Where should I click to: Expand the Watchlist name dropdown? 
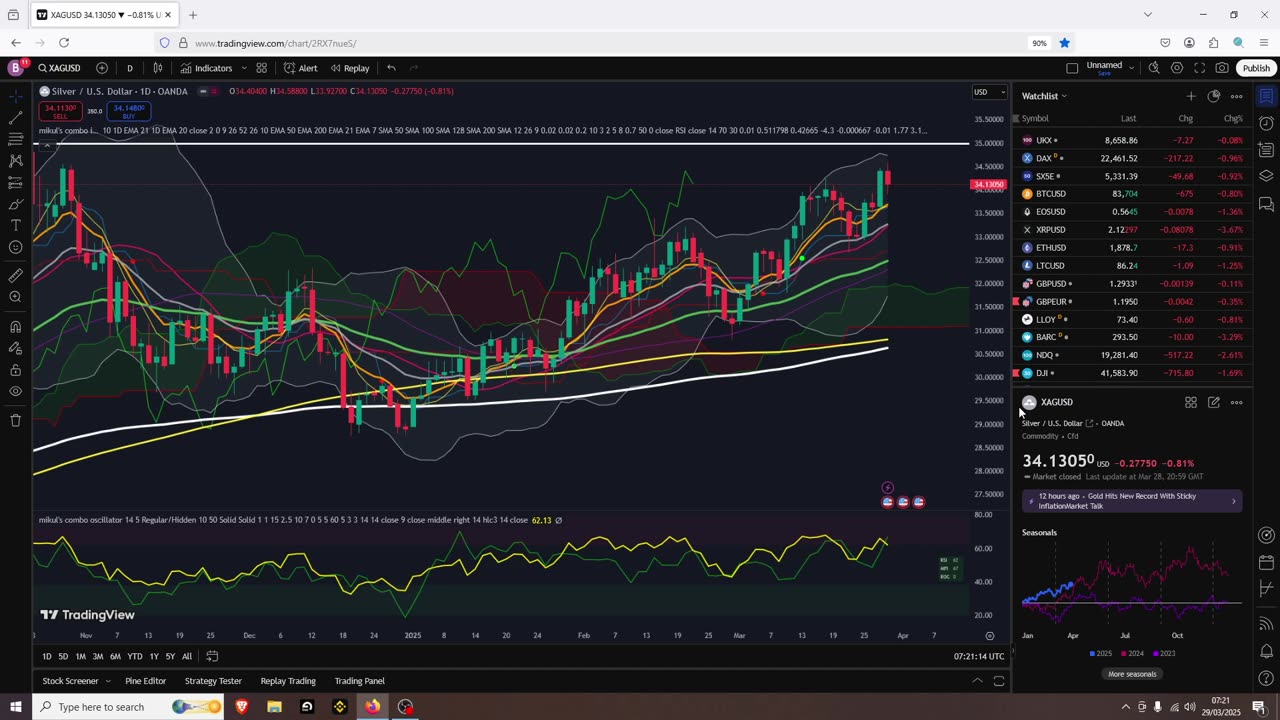pos(1044,96)
